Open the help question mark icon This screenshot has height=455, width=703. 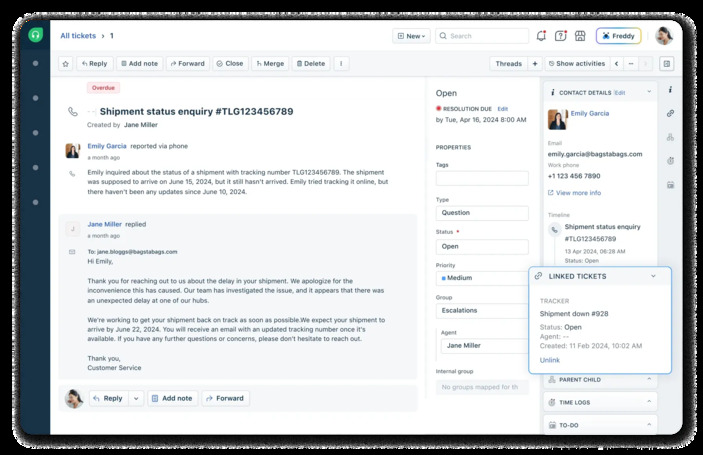tap(561, 36)
